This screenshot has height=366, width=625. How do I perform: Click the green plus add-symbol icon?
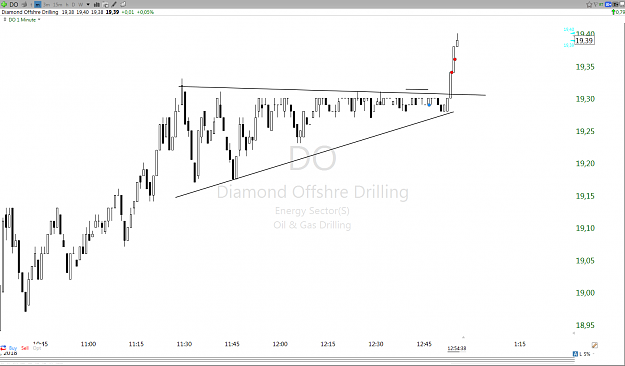coord(4,4)
